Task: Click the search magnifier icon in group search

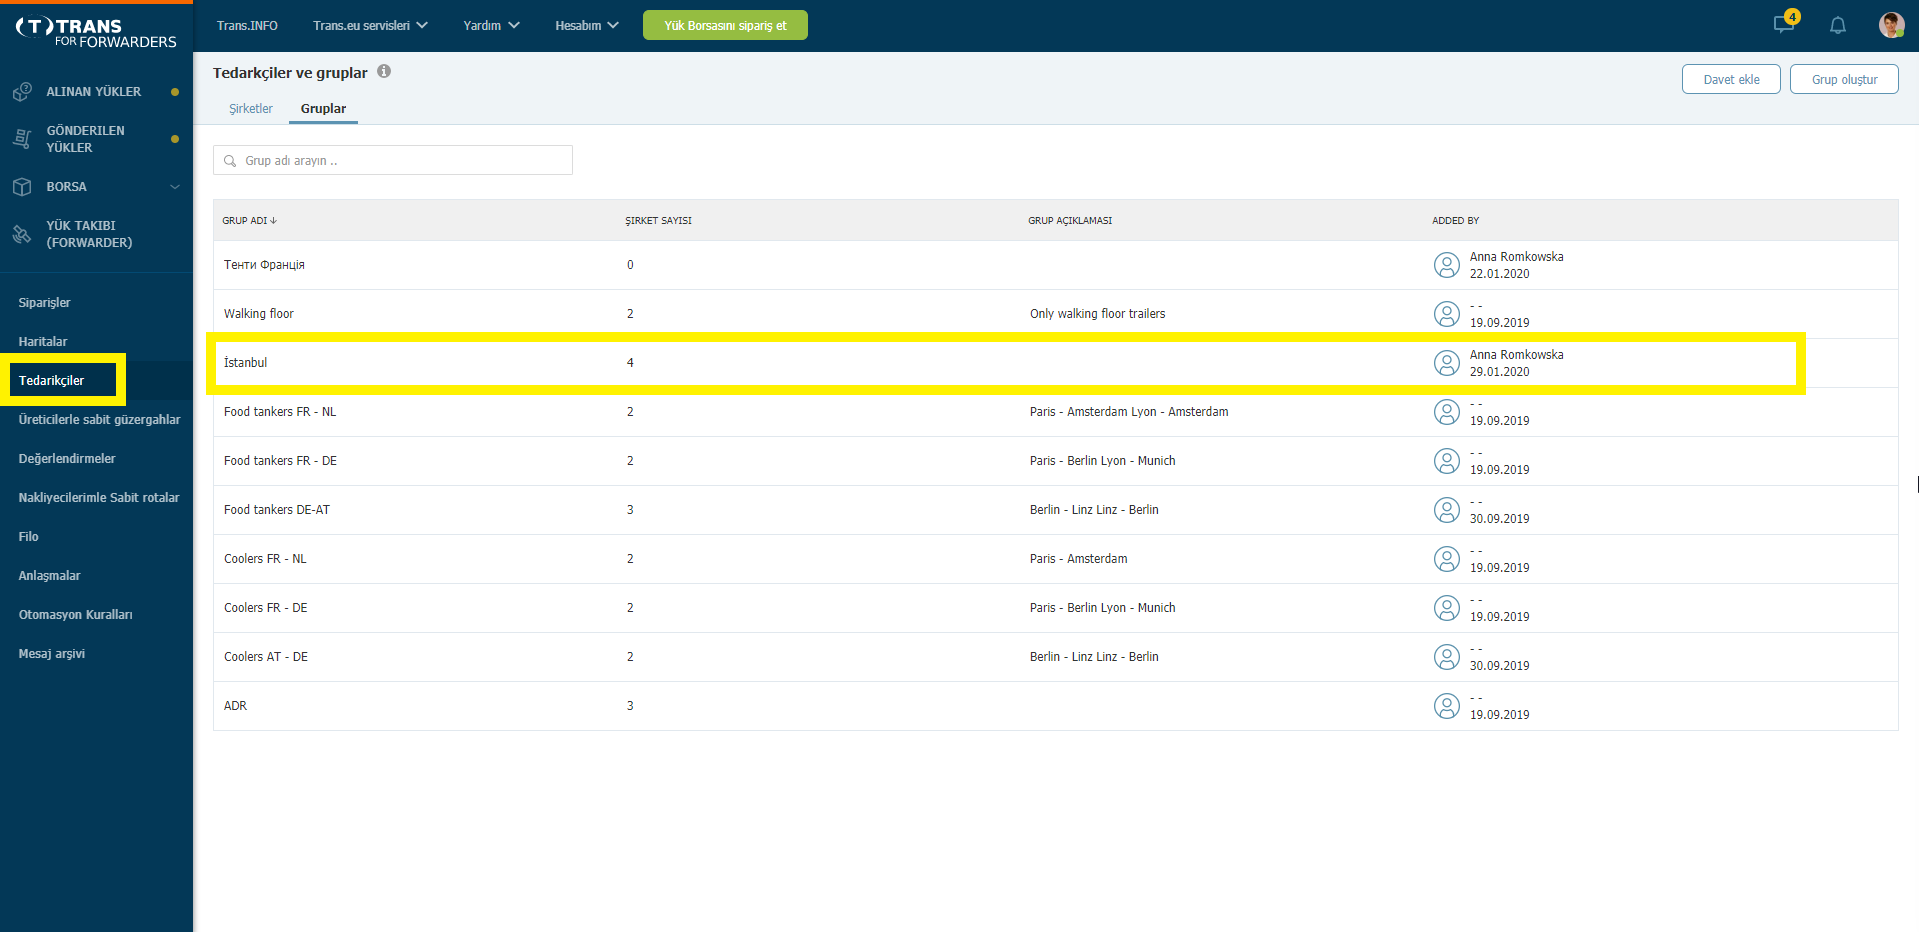Action: click(230, 161)
